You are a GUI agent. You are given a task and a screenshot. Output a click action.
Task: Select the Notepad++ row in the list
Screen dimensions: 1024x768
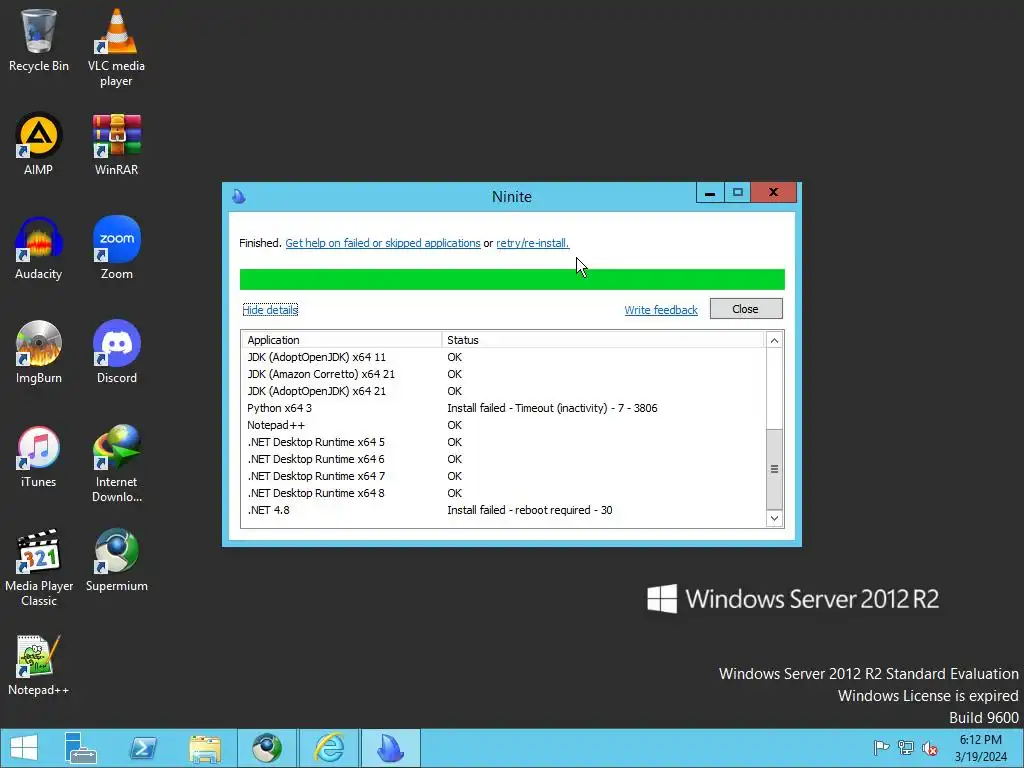(503, 425)
